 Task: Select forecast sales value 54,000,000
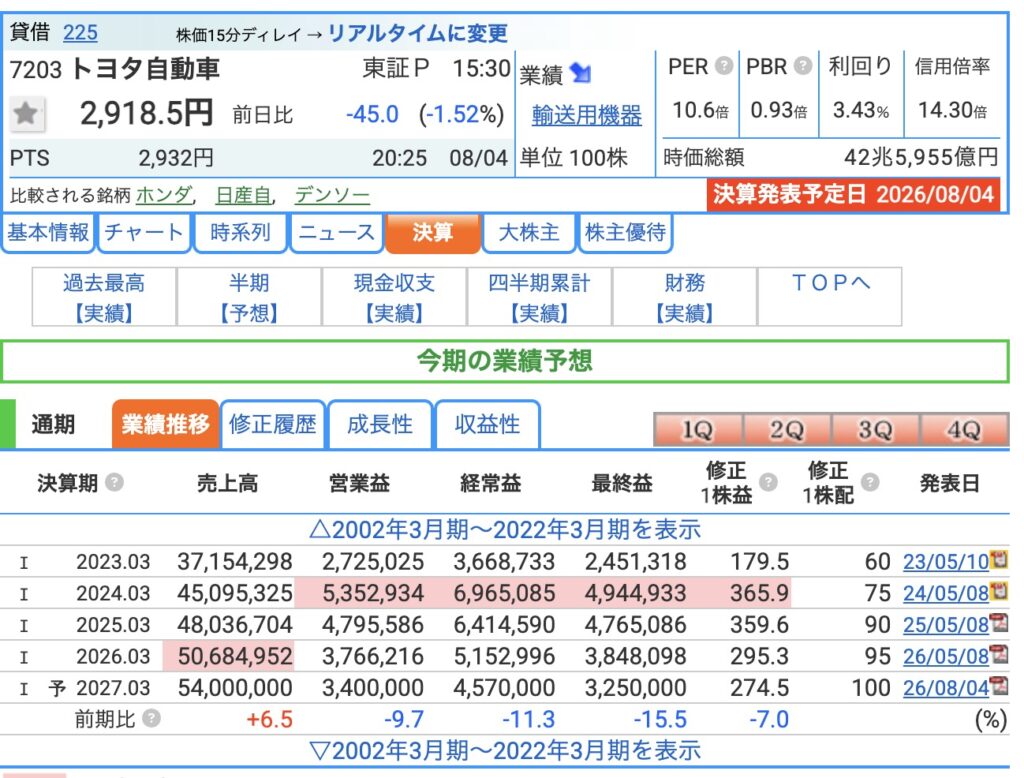click(235, 687)
